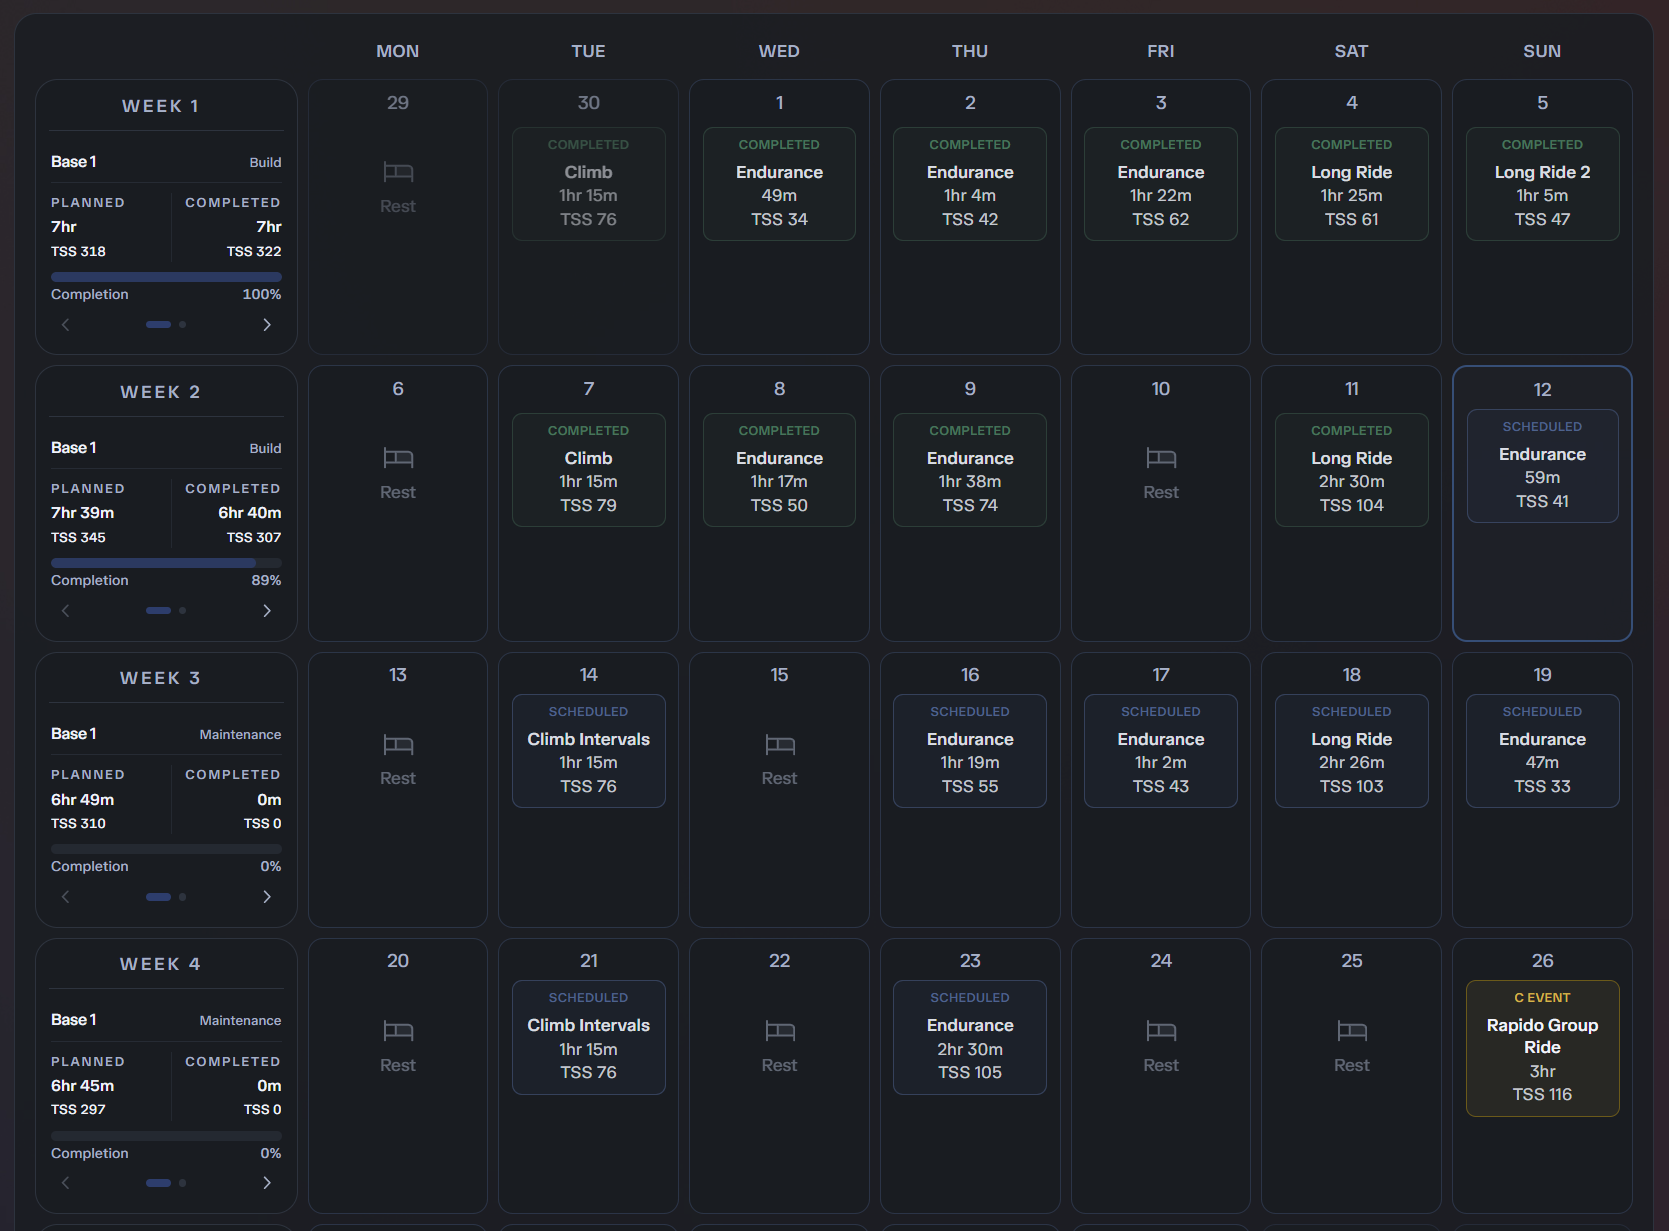1669x1231 pixels.
Task: Click the rest bed icon on Monday 6
Action: 398,458
